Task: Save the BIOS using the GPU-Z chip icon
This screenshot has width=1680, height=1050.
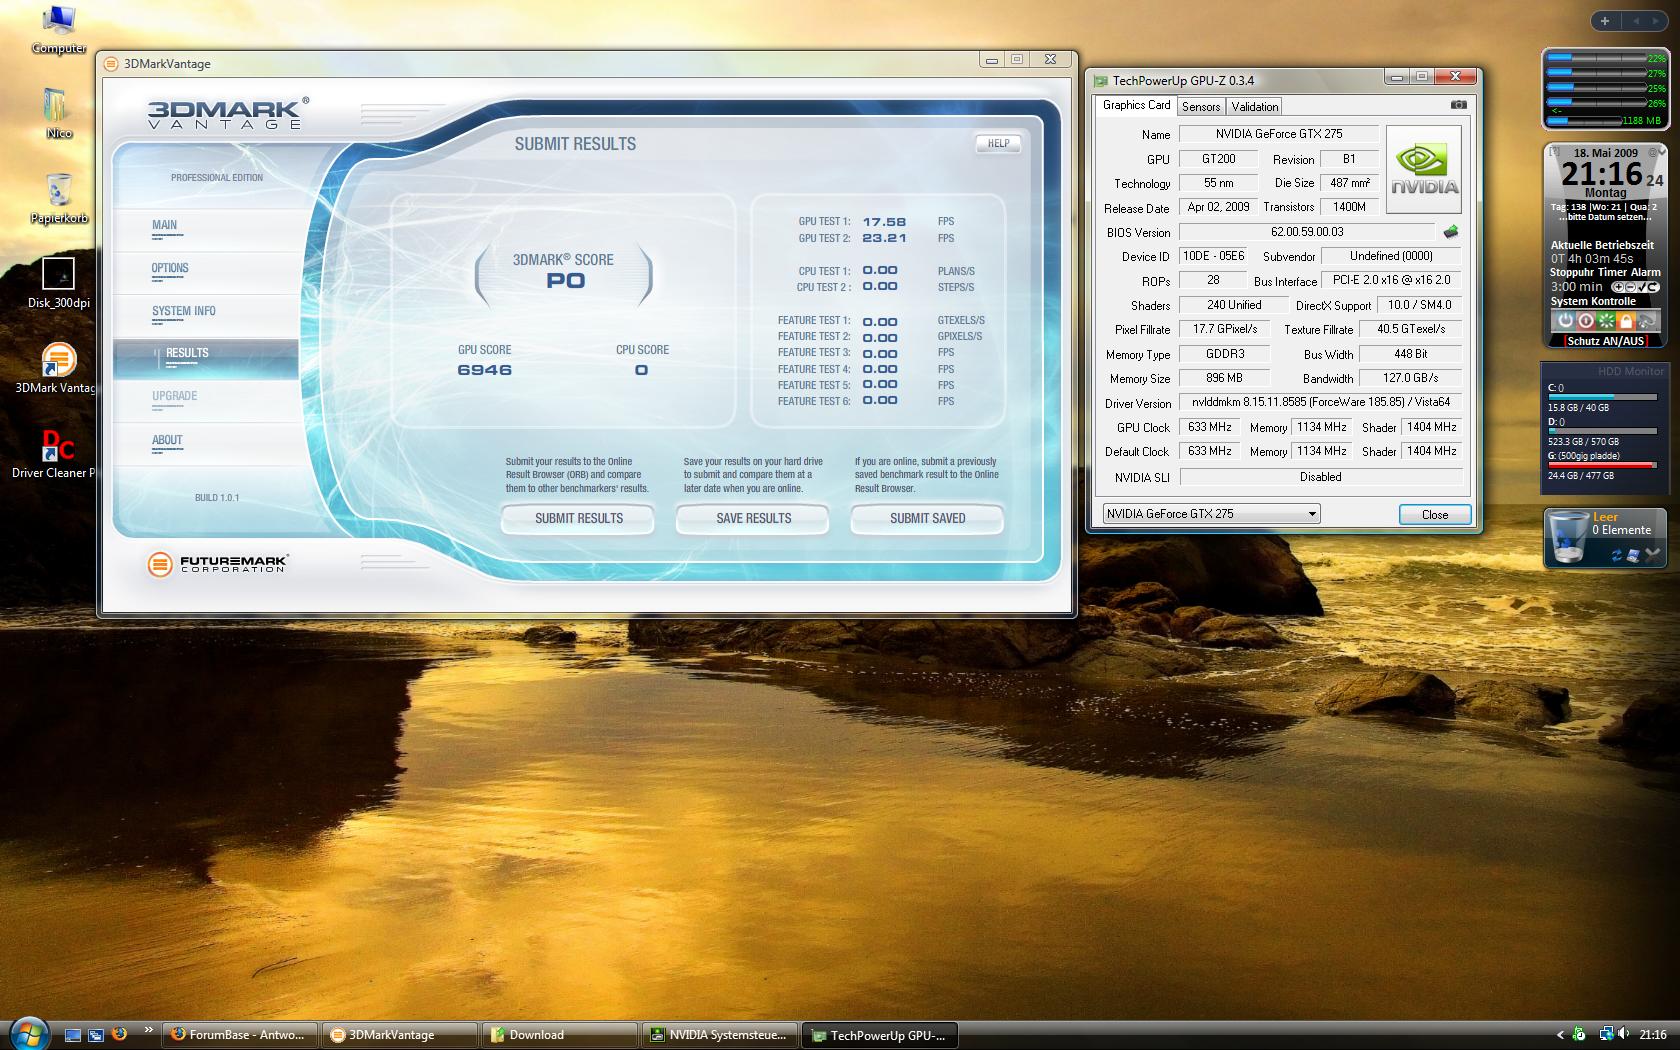Action: tap(1451, 232)
